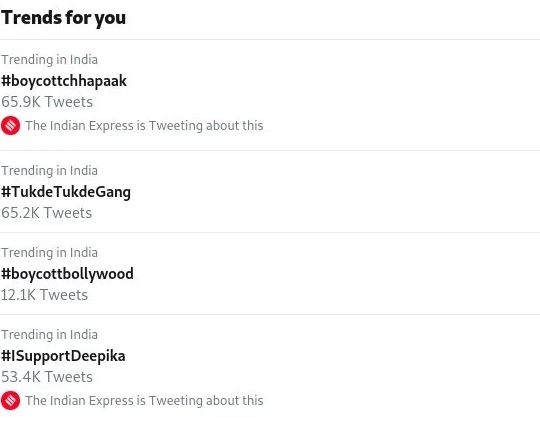Viewport: 540px width, 430px height.
Task: Click the 65.2K Tweets count
Action: coord(46,213)
